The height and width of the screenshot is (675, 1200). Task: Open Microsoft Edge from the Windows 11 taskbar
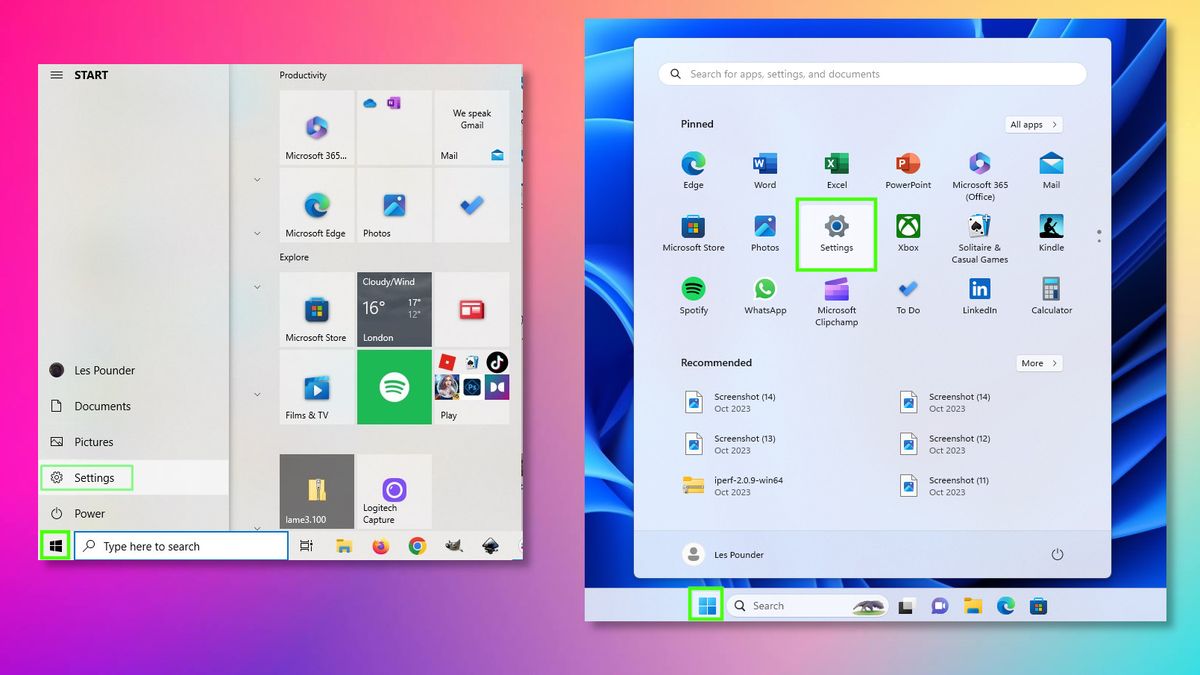(x=1006, y=605)
